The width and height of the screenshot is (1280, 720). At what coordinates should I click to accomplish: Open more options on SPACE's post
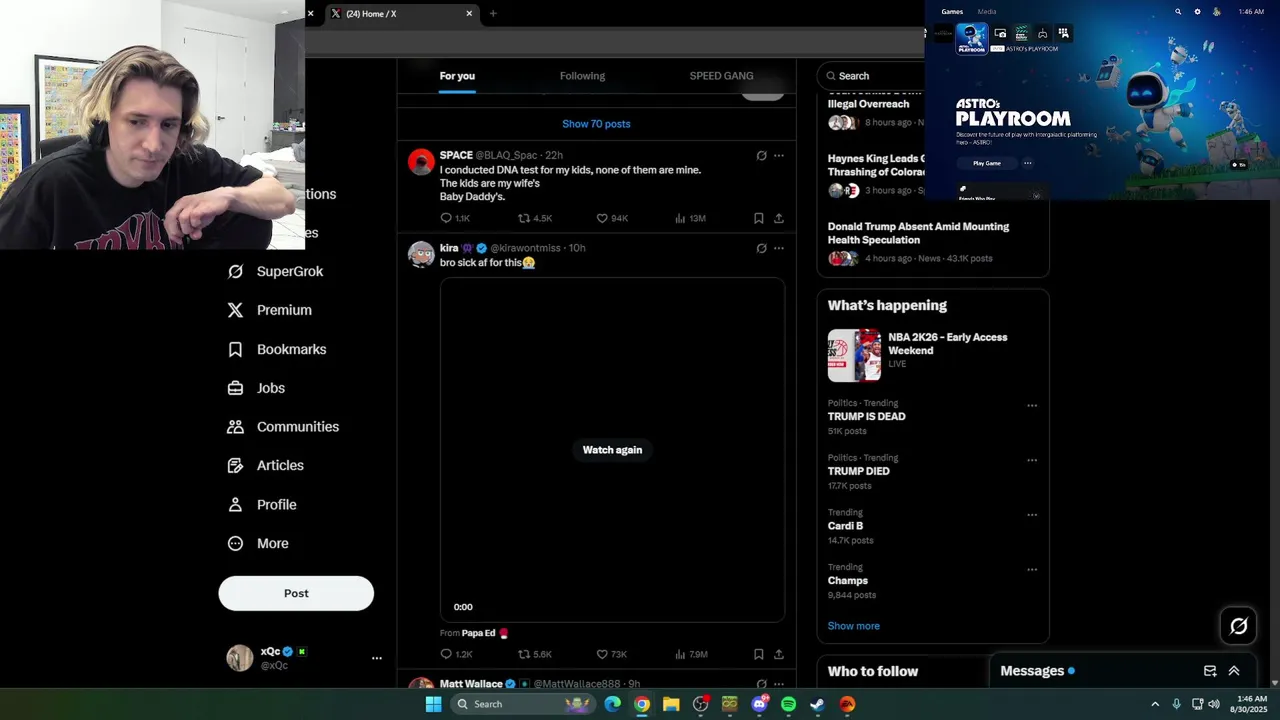pyautogui.click(x=779, y=156)
